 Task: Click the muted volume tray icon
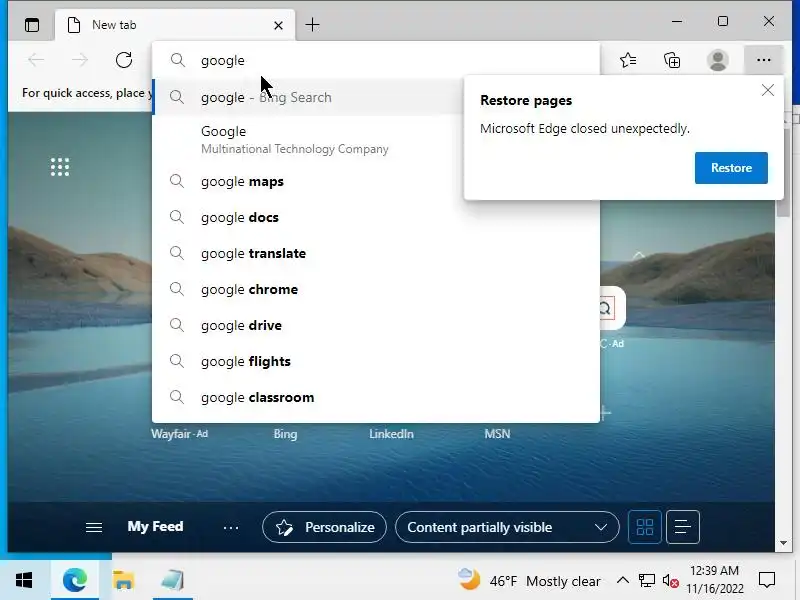point(670,581)
